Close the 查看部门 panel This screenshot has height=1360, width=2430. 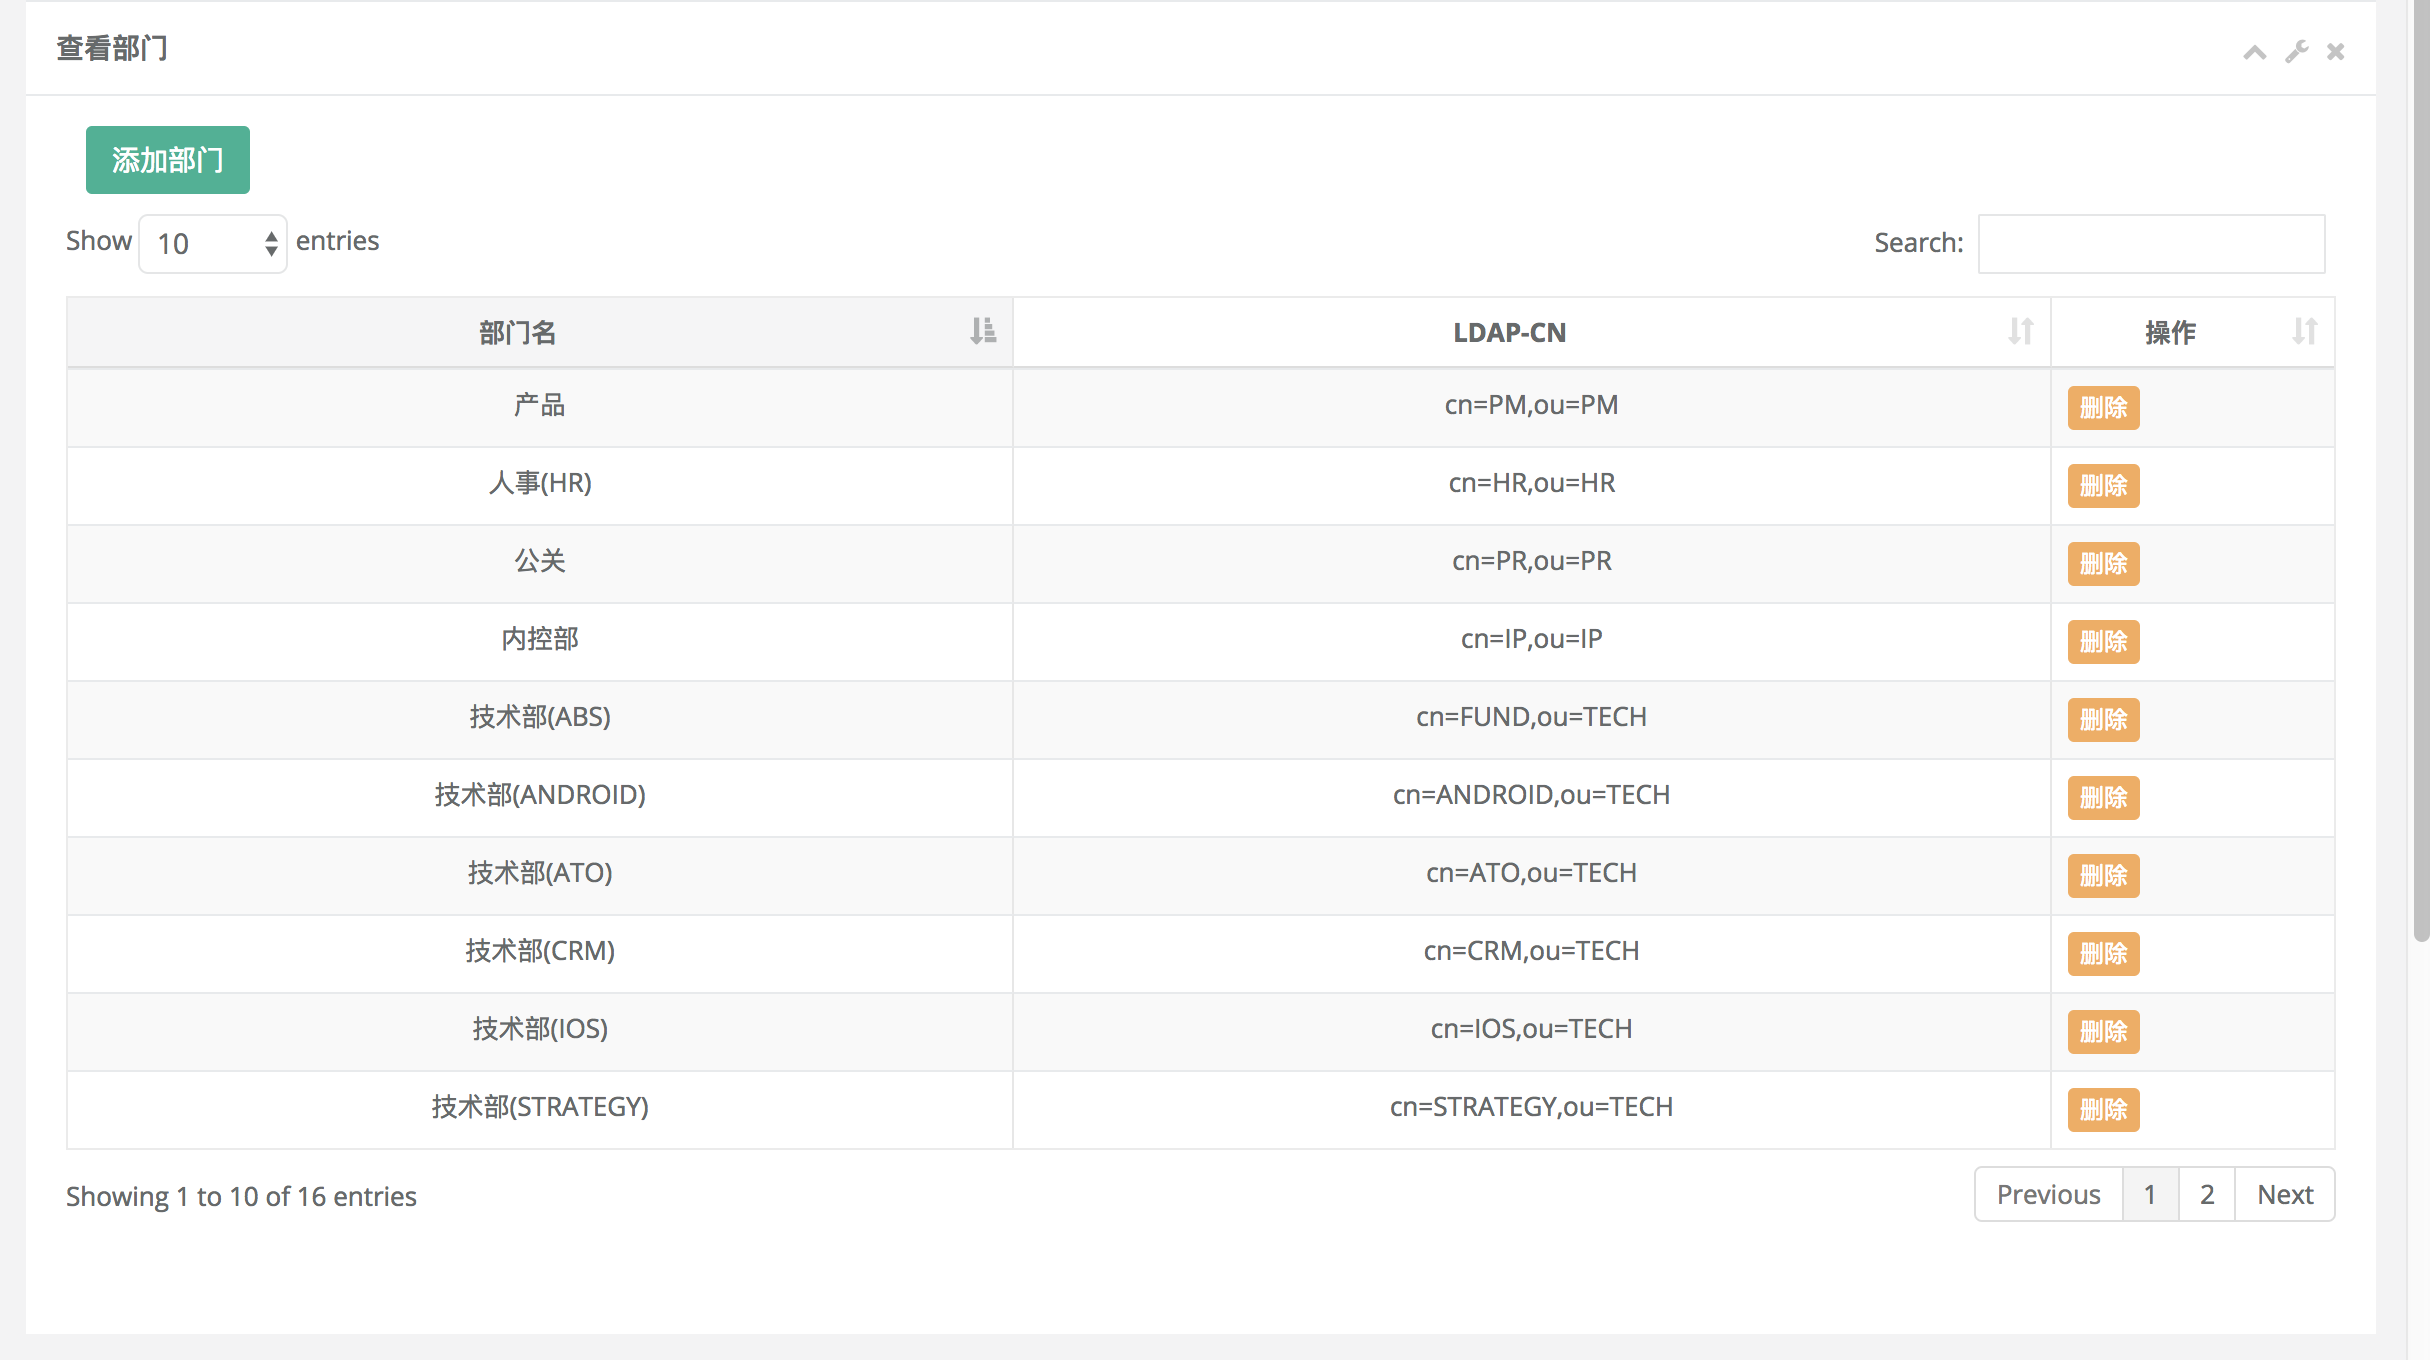[x=2335, y=52]
